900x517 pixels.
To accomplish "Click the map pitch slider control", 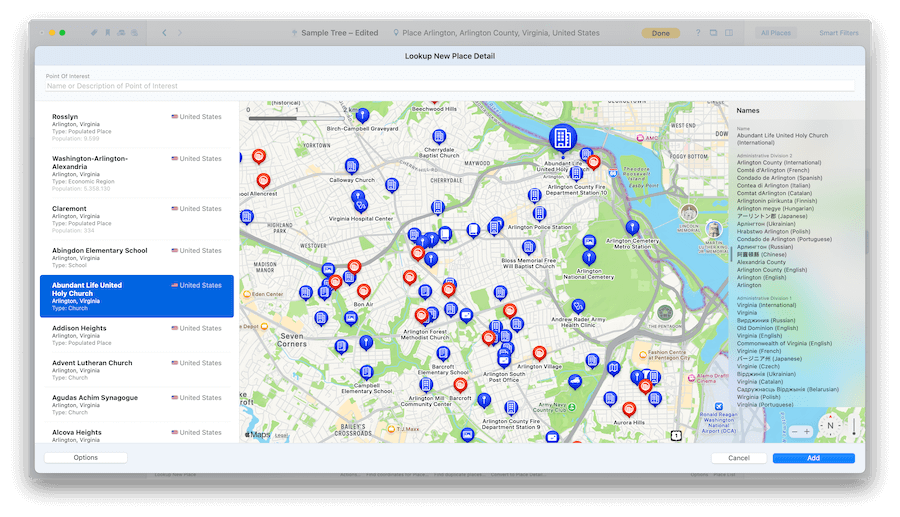I will tap(854, 426).
